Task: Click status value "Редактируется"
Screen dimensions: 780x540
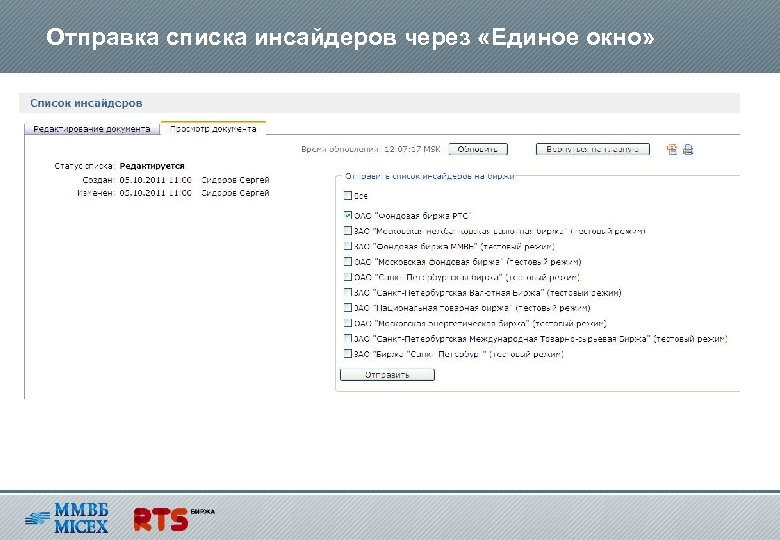Action: tap(152, 166)
